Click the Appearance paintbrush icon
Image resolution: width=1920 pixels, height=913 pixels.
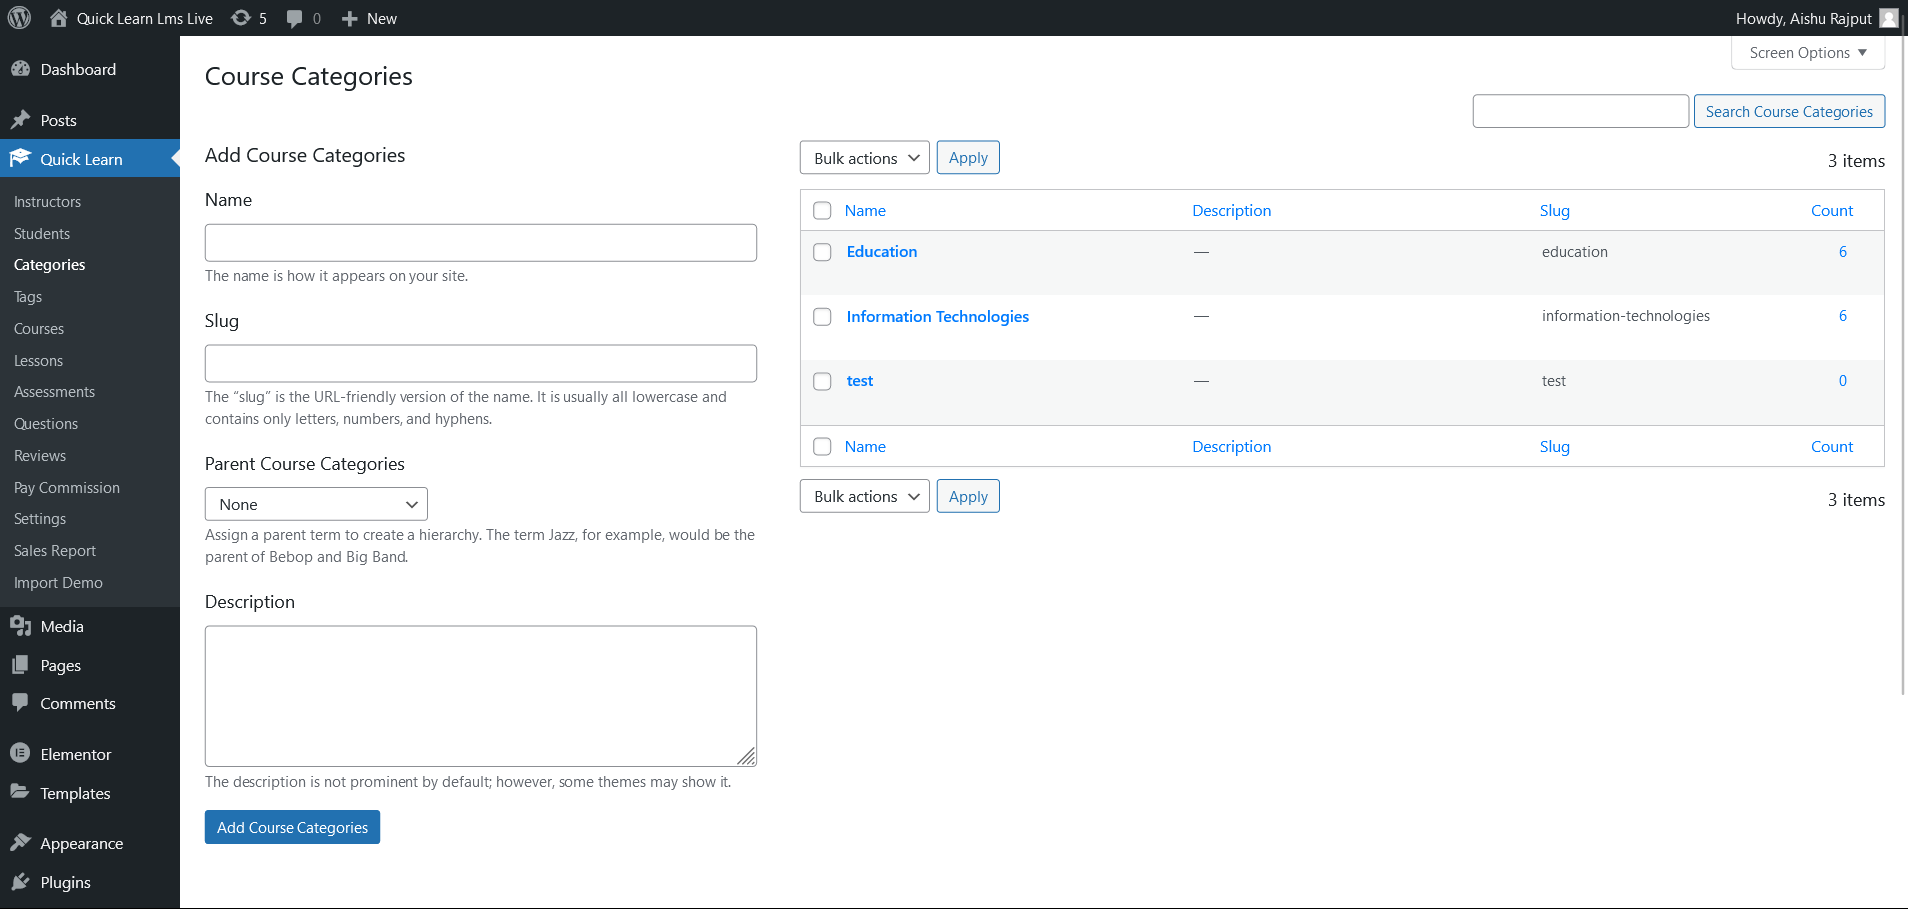(x=20, y=843)
